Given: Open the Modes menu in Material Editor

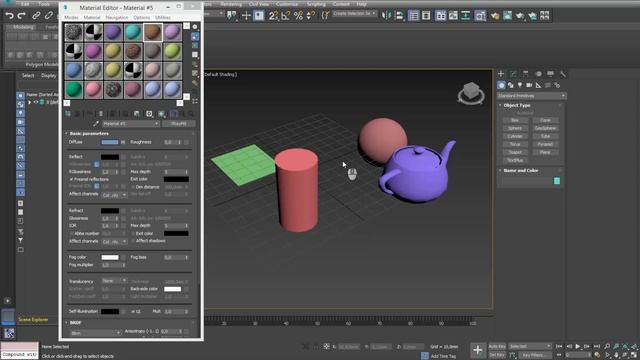Looking at the screenshot, I should (x=71, y=18).
